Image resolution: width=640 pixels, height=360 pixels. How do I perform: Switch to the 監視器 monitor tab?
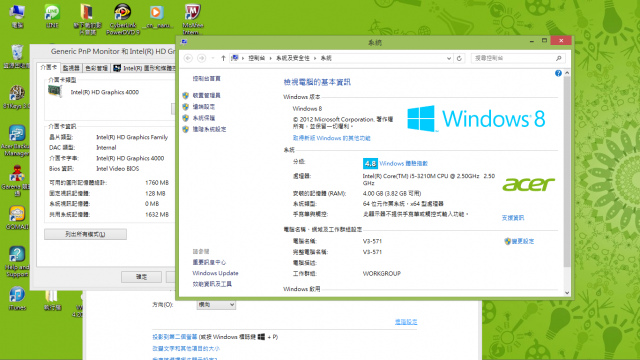[x=71, y=68]
